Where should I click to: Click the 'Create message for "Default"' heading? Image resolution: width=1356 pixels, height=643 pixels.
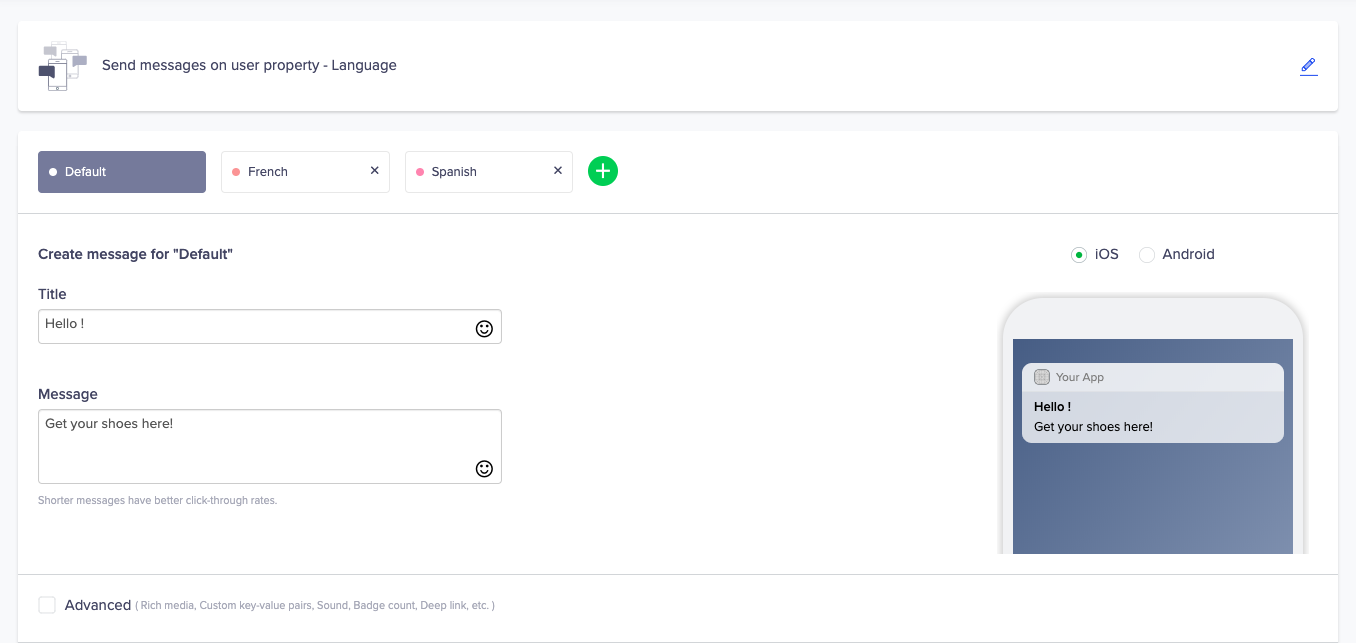tap(135, 254)
